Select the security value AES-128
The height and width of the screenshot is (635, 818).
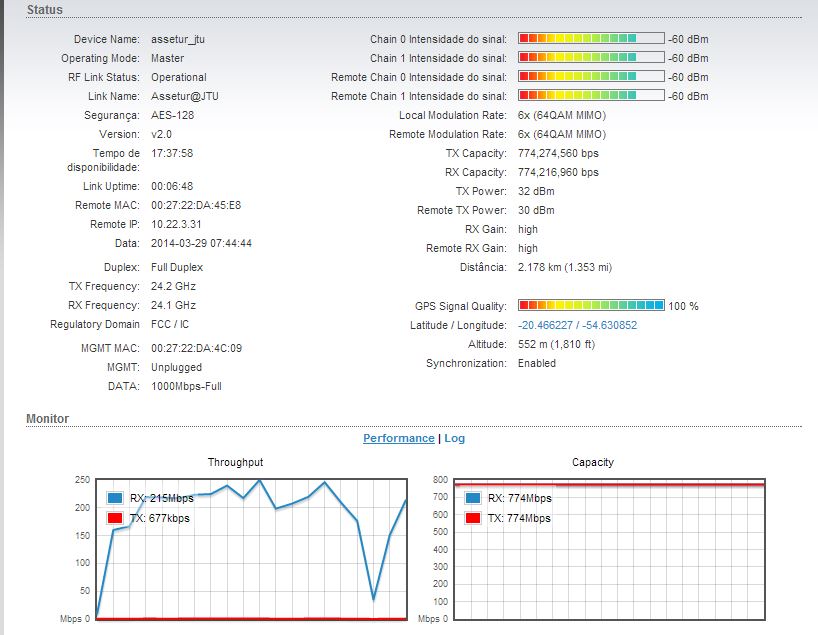coord(173,115)
